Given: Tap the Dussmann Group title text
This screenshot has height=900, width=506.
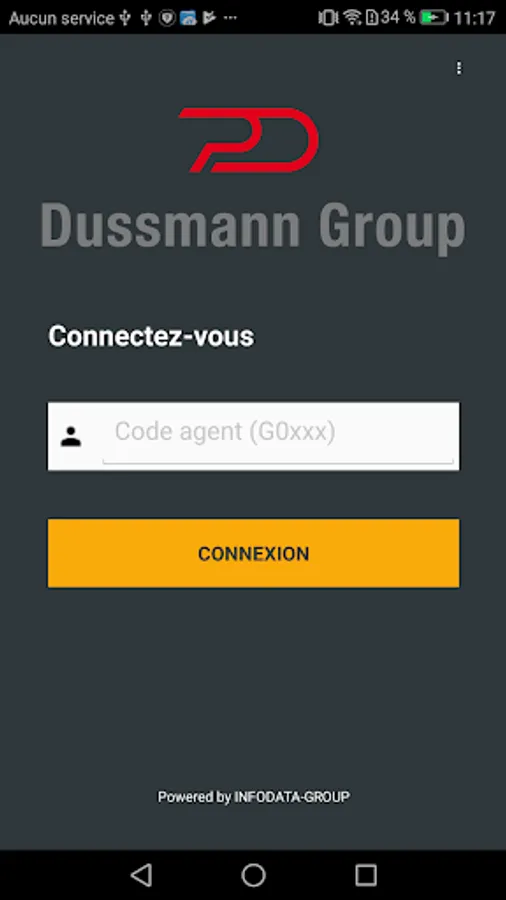Looking at the screenshot, I should click(x=253, y=228).
